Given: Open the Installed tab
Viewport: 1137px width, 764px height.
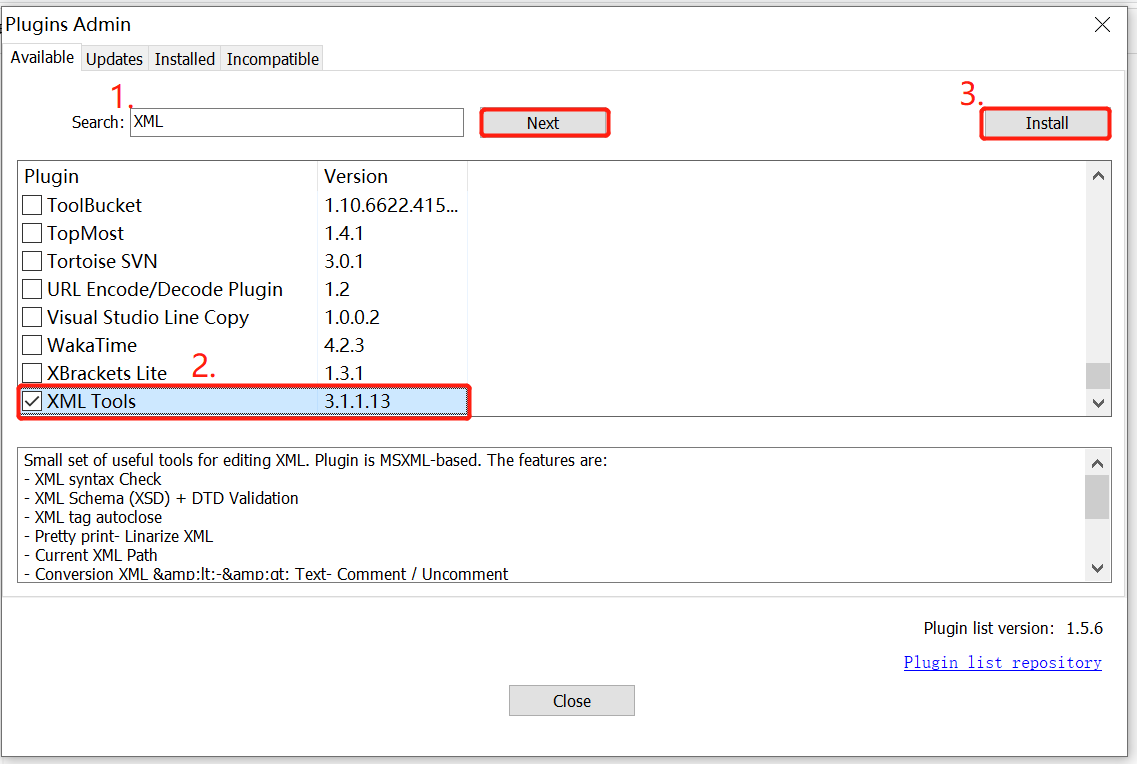Looking at the screenshot, I should tap(184, 58).
